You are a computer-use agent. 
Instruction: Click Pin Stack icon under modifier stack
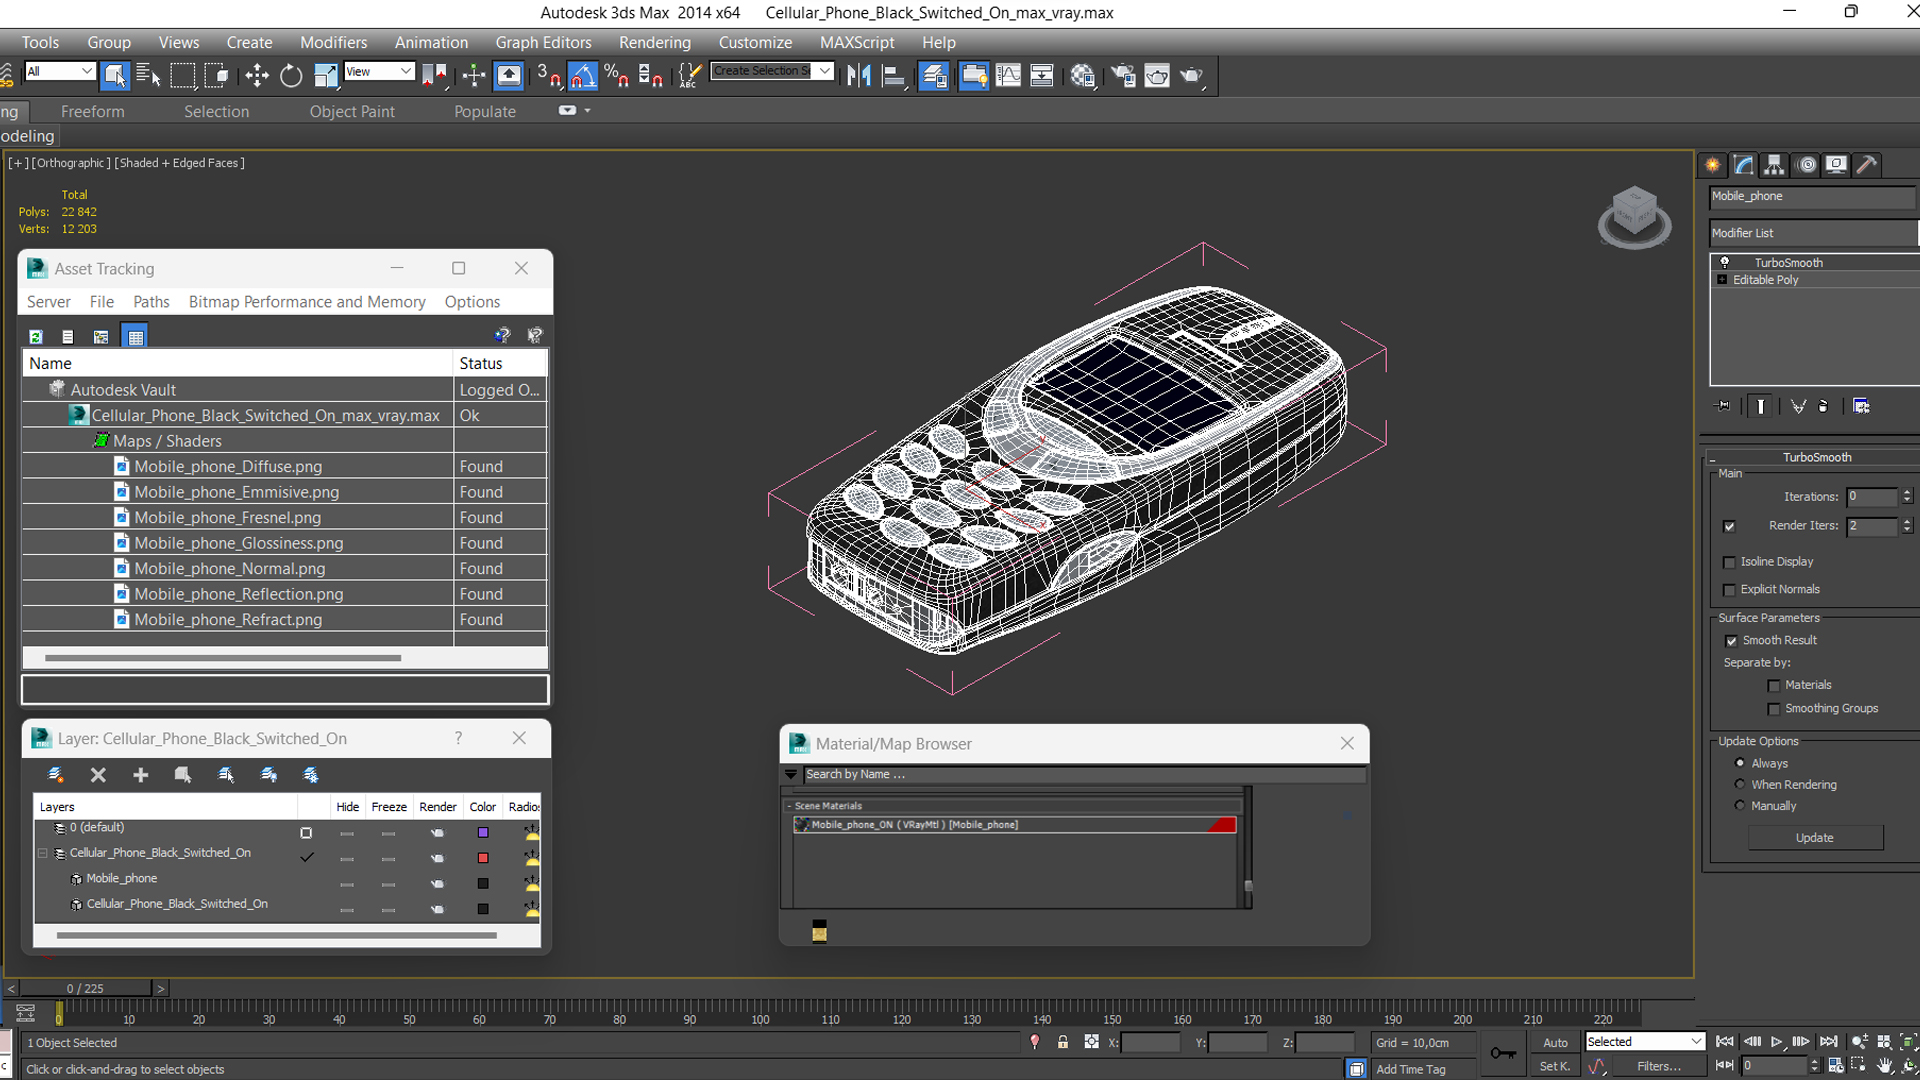pyautogui.click(x=1723, y=406)
